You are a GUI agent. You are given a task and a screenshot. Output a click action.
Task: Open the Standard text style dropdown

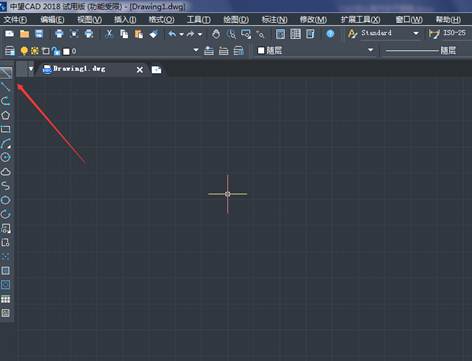pos(416,33)
